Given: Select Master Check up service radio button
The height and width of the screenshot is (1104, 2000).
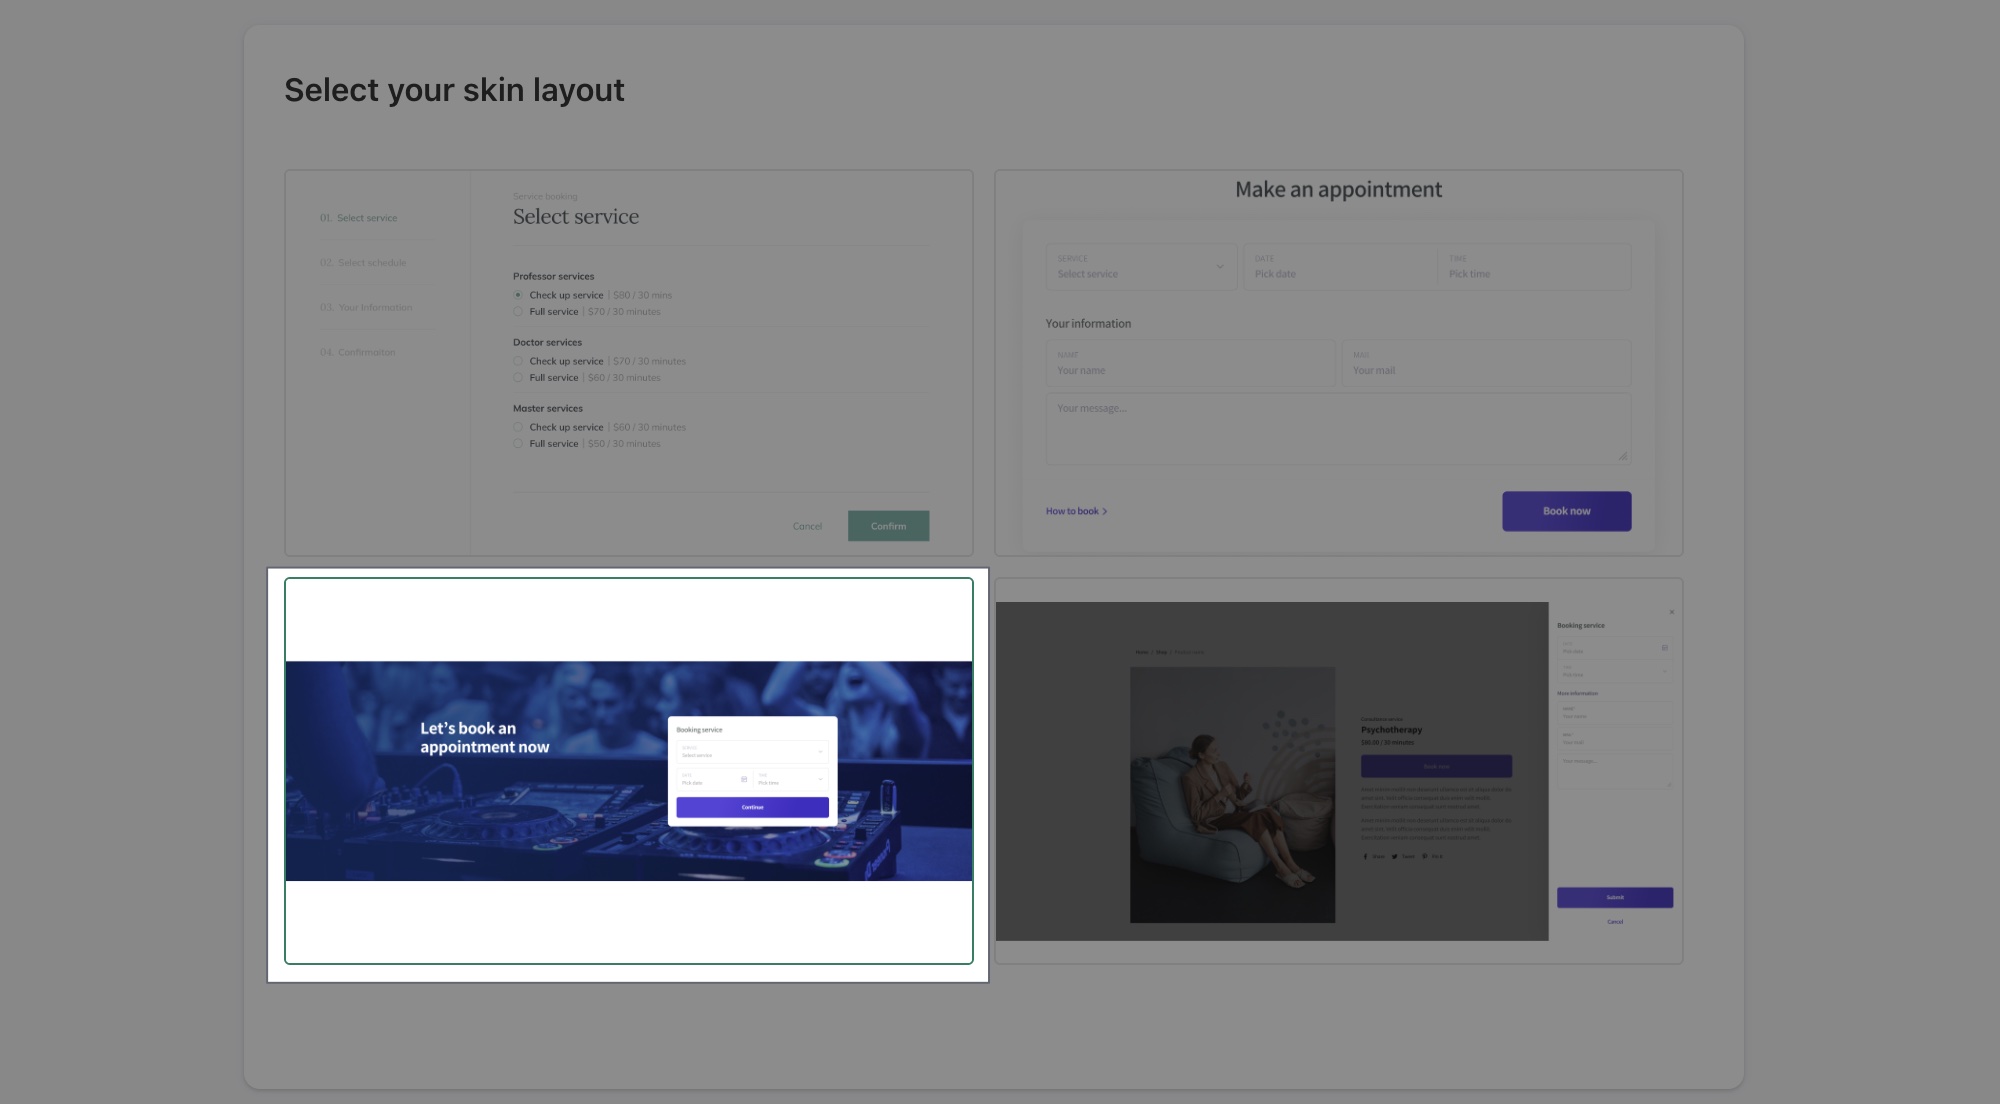Looking at the screenshot, I should tap(518, 427).
